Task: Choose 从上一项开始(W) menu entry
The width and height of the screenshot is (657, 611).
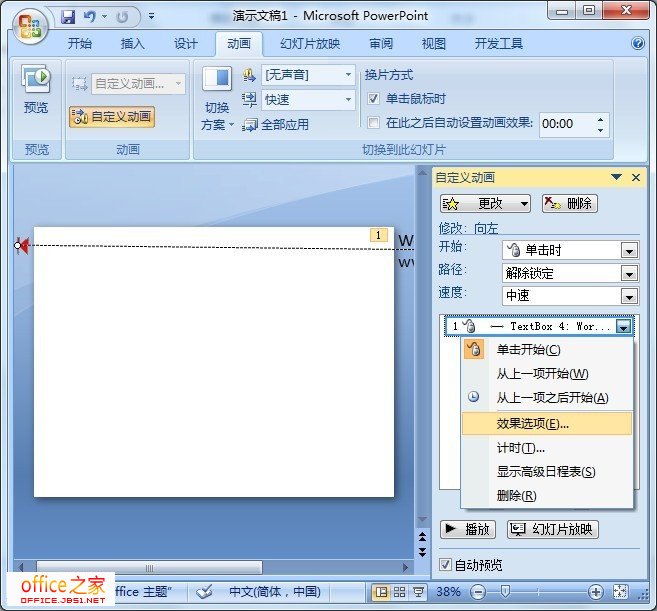Action: coord(547,373)
